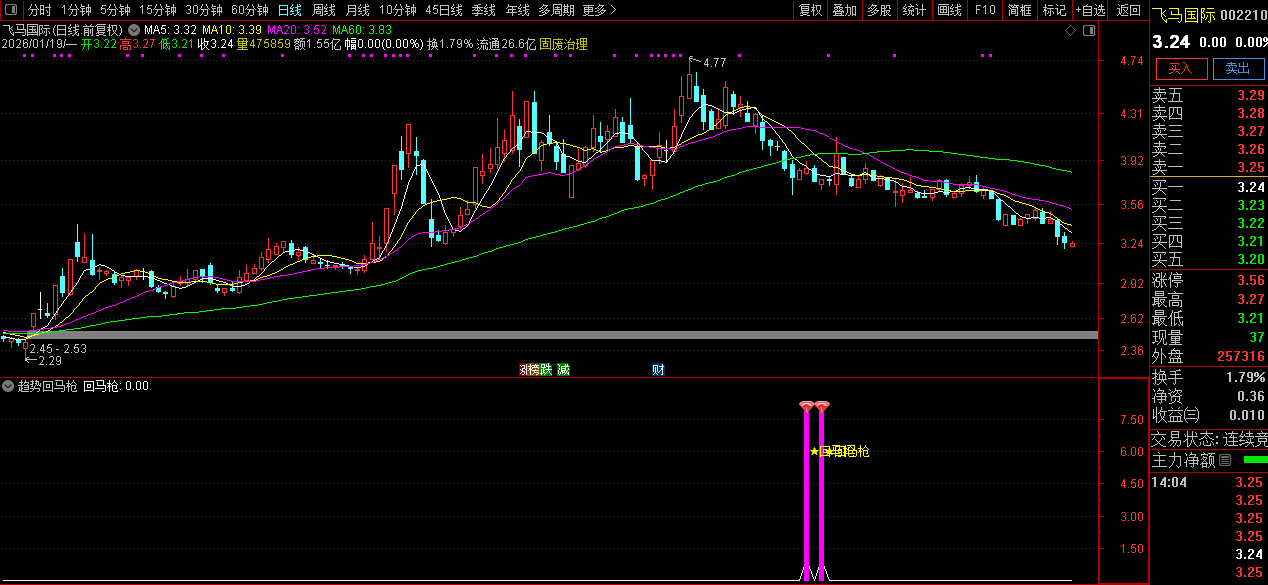1268x585 pixels.
Task: Click the green 减 marker on the time axis
Action: click(x=564, y=370)
